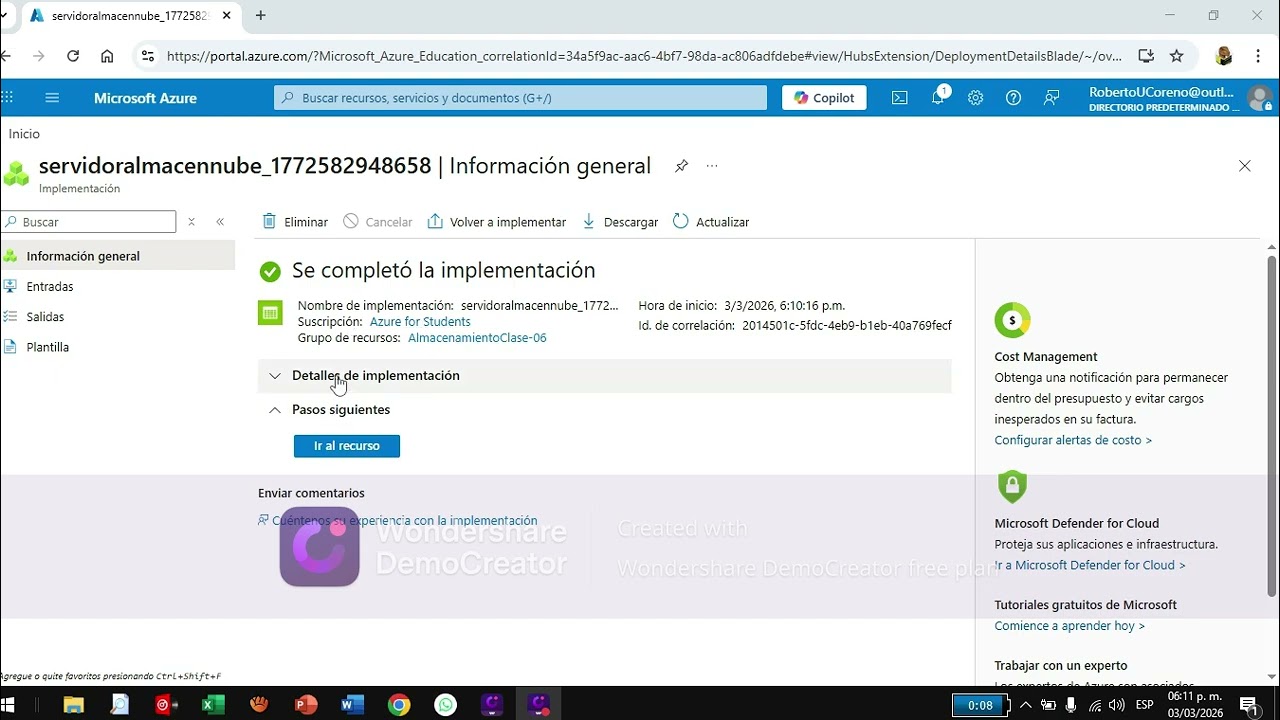Viewport: 1280px width, 720px height.
Task: Go to browser home page icon
Action: (107, 56)
